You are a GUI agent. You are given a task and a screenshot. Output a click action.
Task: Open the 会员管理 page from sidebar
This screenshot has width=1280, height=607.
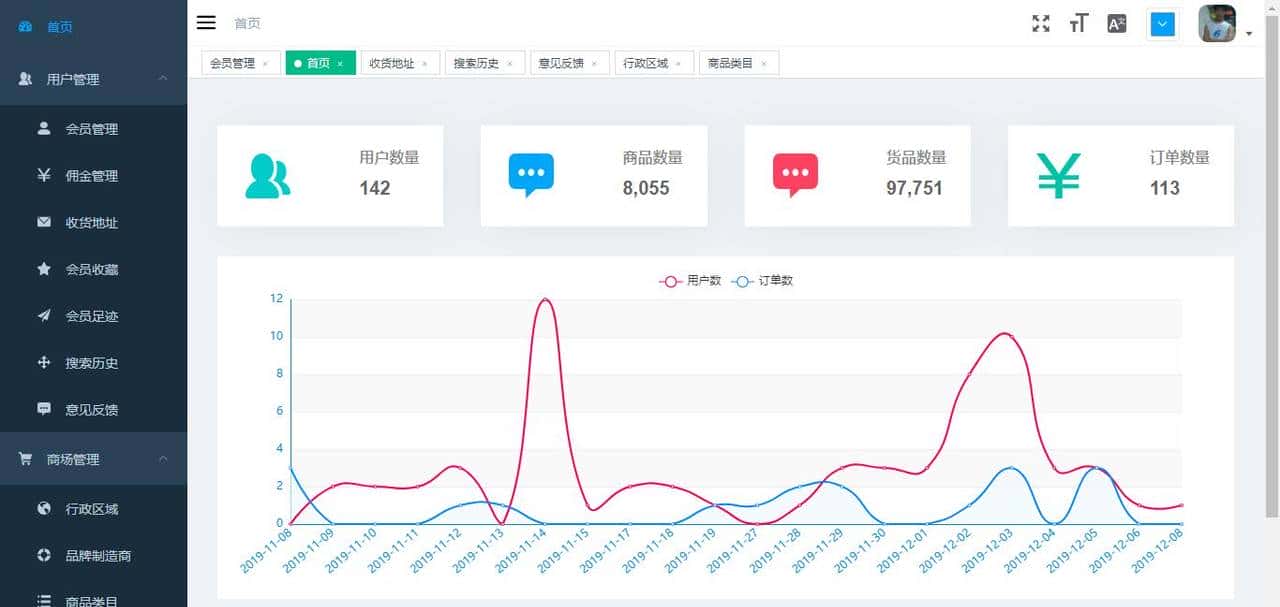click(x=93, y=128)
